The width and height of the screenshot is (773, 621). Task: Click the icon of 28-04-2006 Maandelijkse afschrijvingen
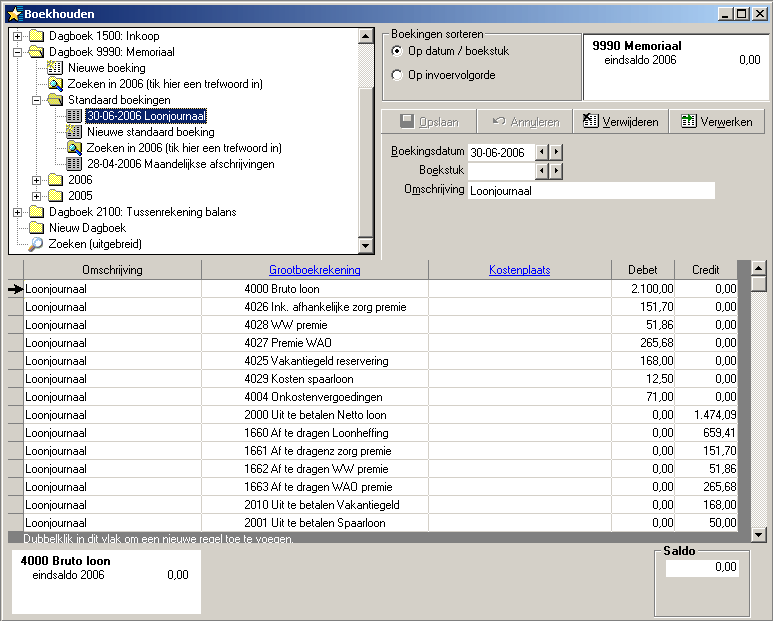click(x=74, y=164)
